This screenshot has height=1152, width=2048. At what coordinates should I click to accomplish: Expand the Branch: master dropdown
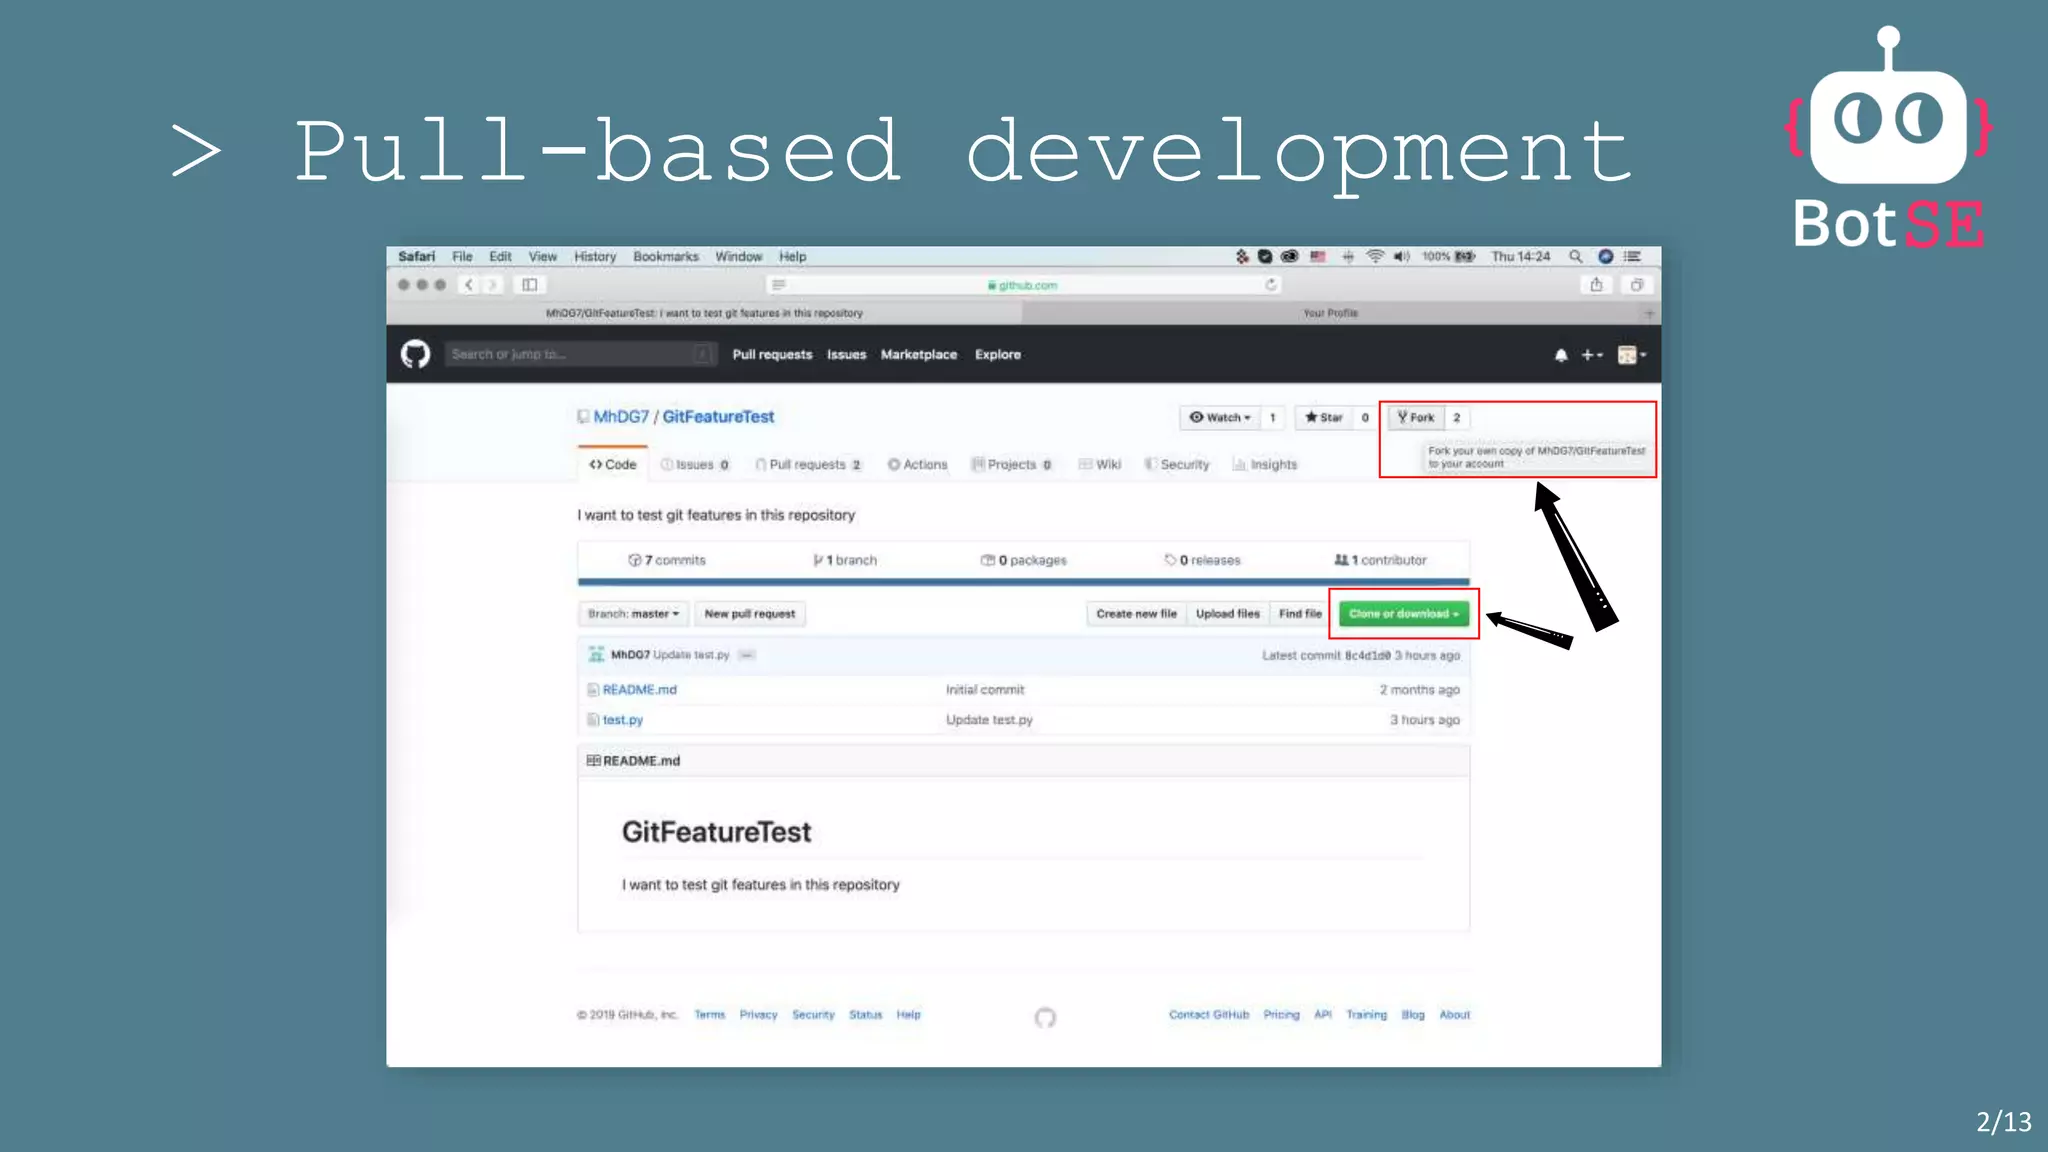pyautogui.click(x=633, y=614)
